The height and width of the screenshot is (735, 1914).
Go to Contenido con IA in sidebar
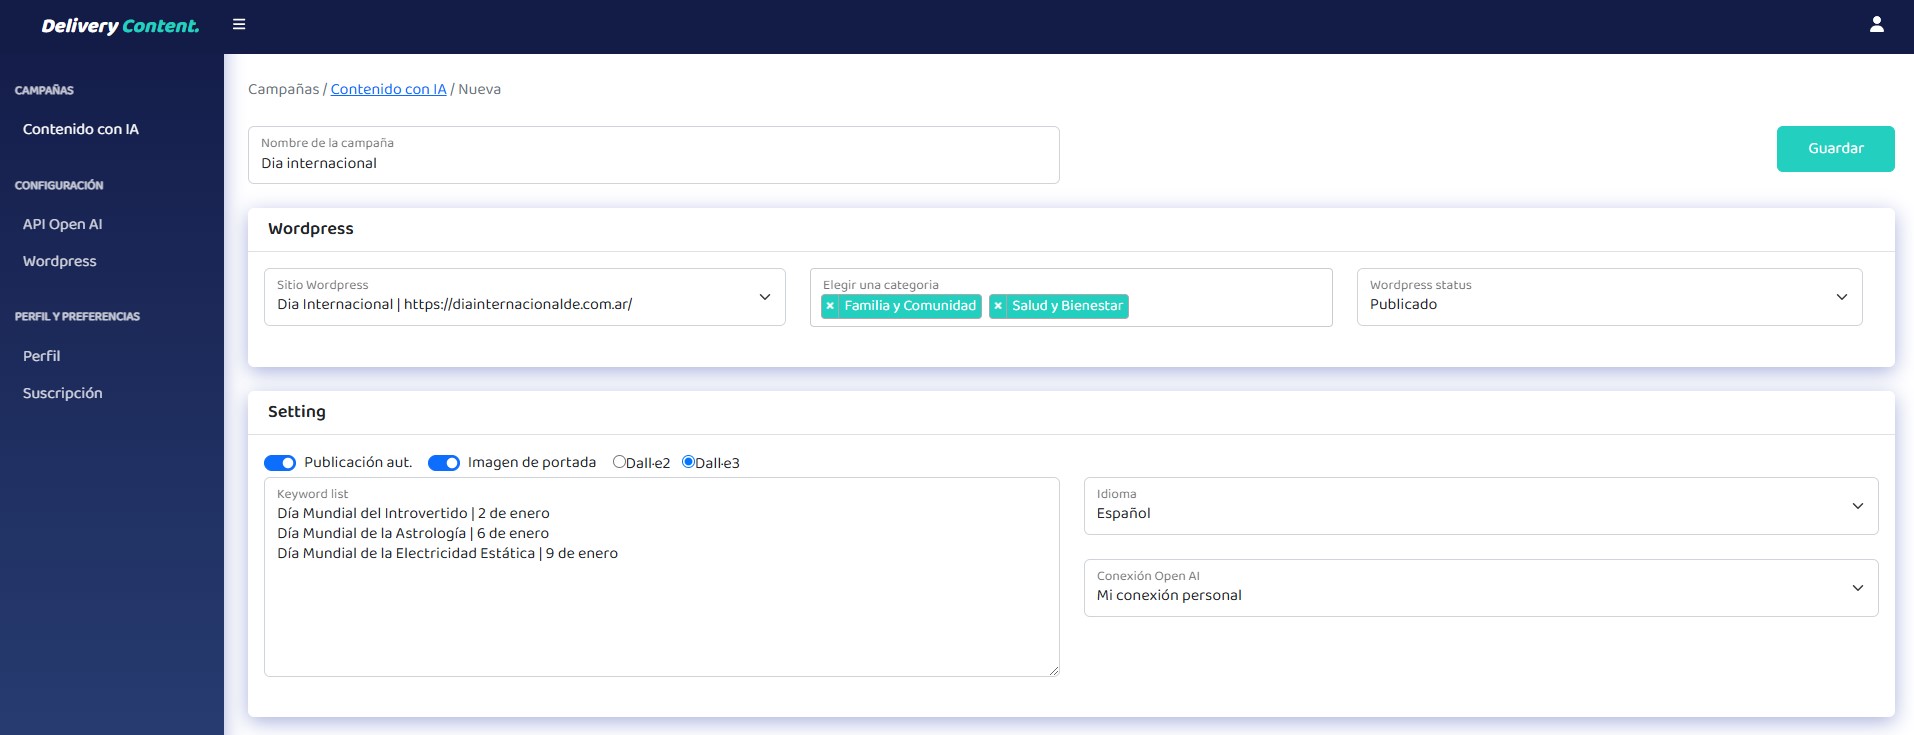81,129
